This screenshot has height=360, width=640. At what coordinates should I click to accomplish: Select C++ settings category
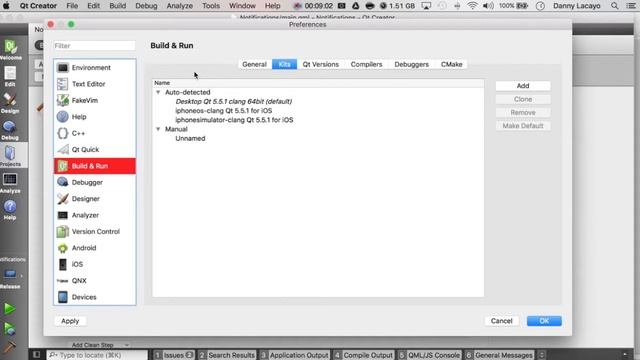coord(94,133)
